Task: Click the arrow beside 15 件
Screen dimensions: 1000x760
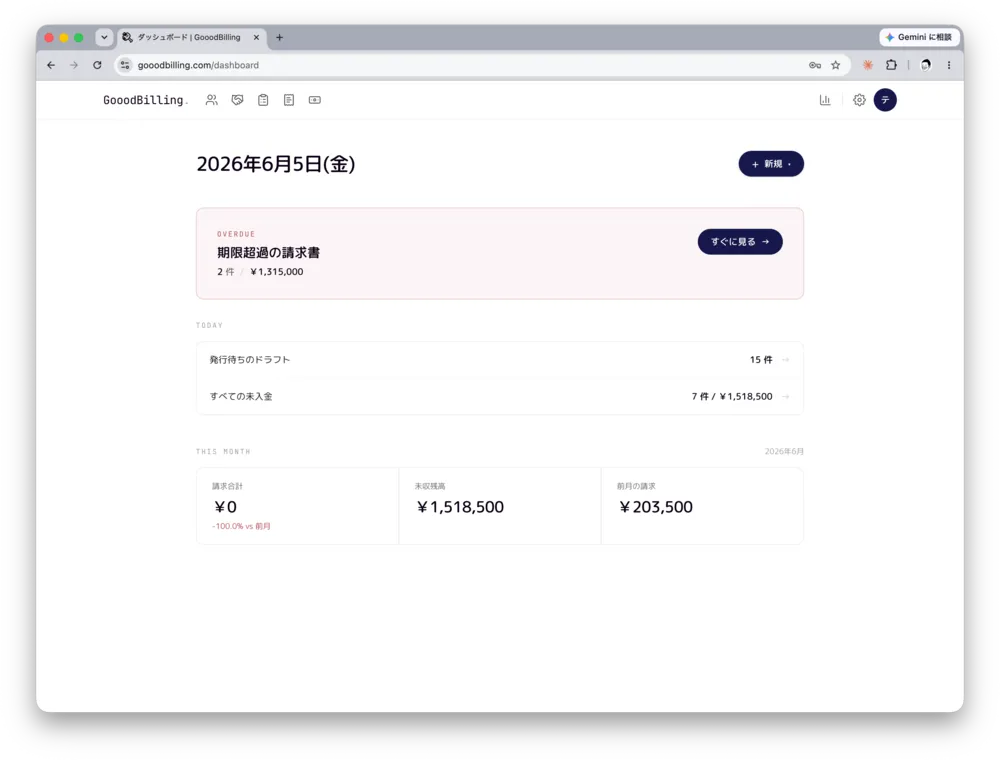Action: (786, 360)
